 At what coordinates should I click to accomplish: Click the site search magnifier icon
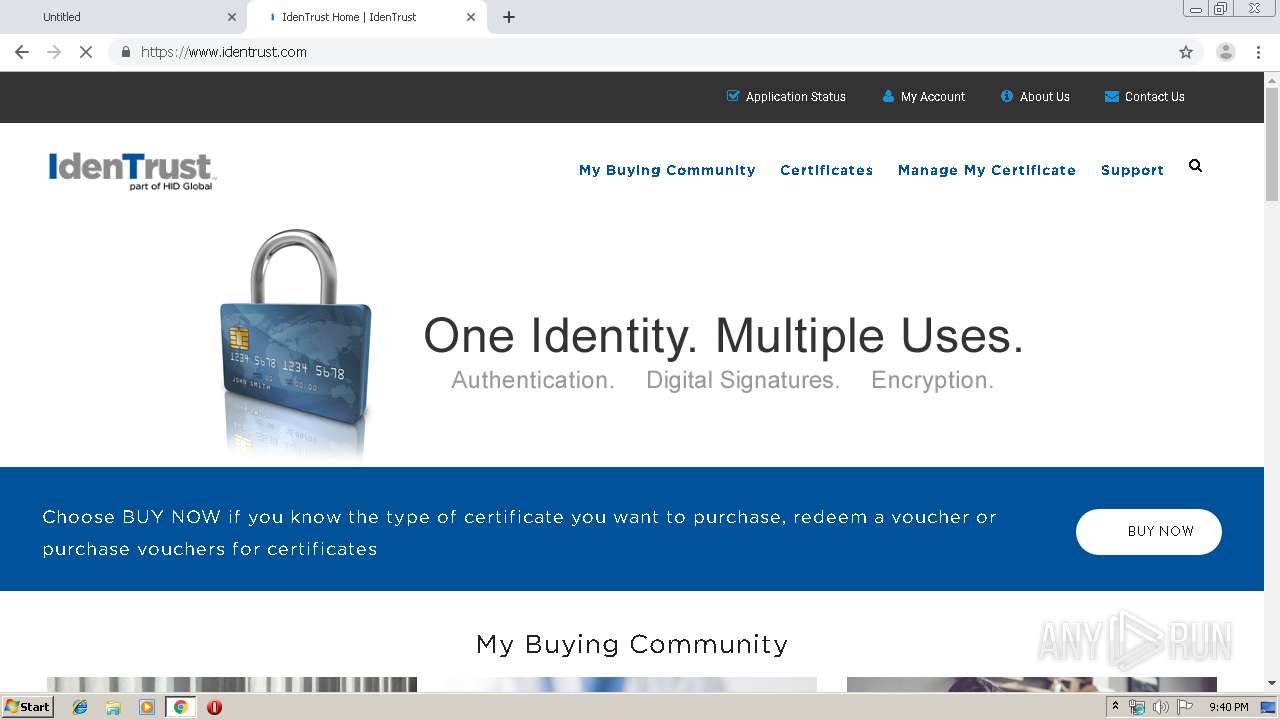point(1195,166)
